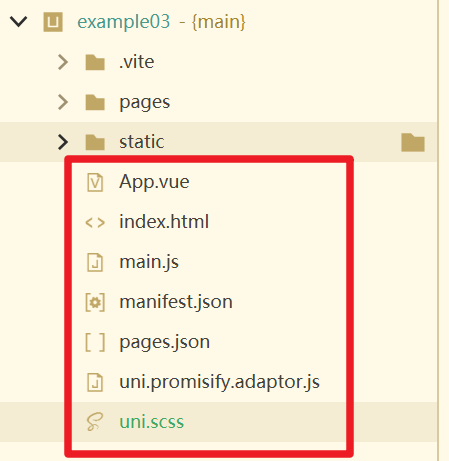Click the static folder icon
Image resolution: width=449 pixels, height=461 pixels.
(x=95, y=142)
